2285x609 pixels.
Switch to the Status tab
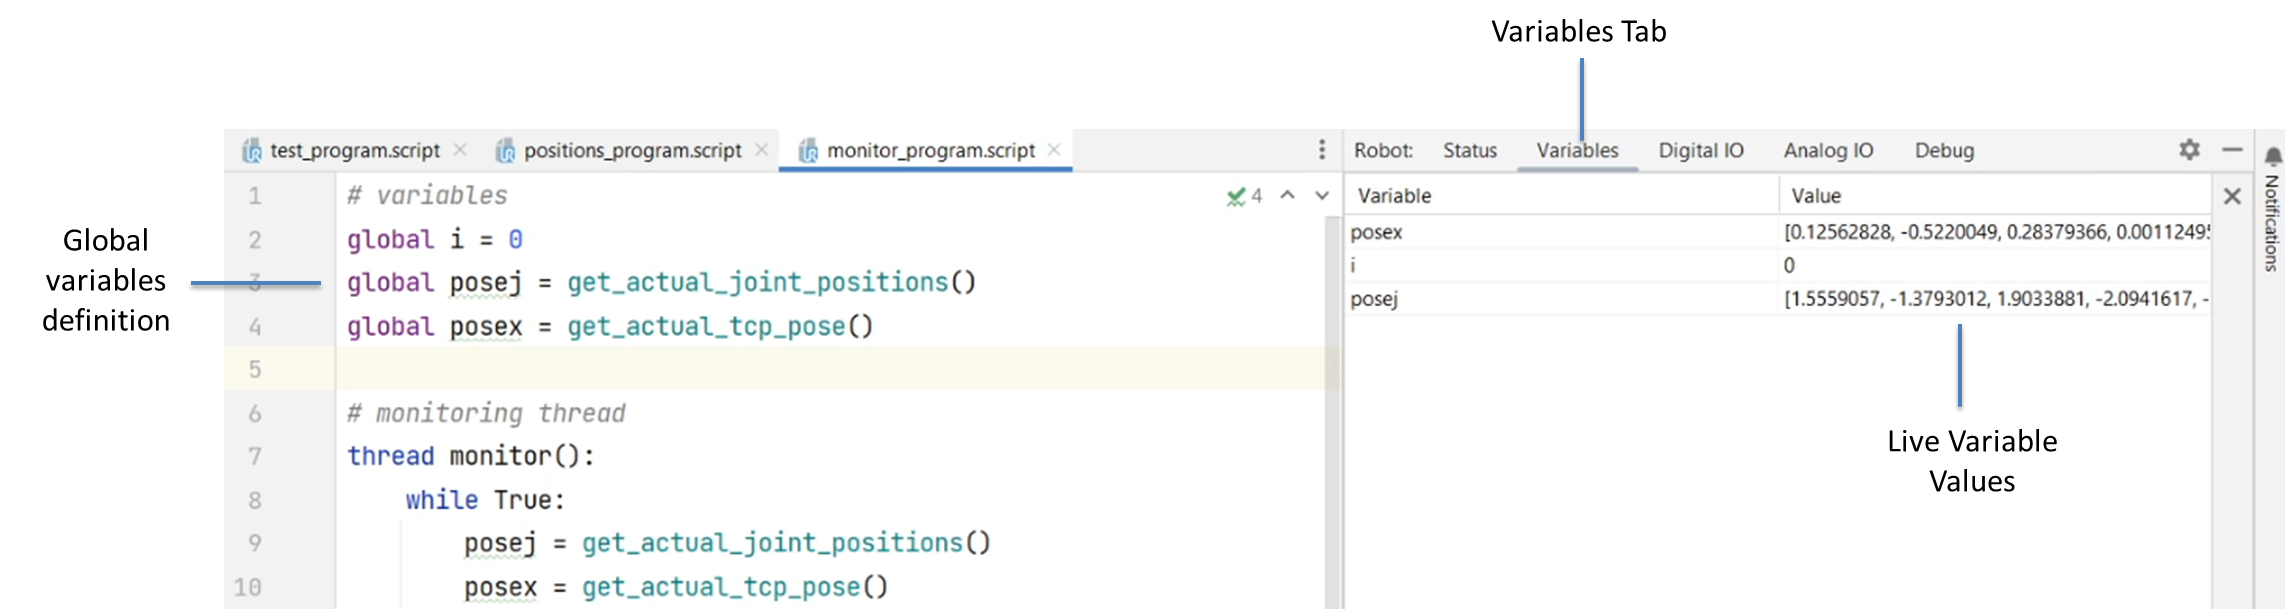pyautogui.click(x=1469, y=151)
